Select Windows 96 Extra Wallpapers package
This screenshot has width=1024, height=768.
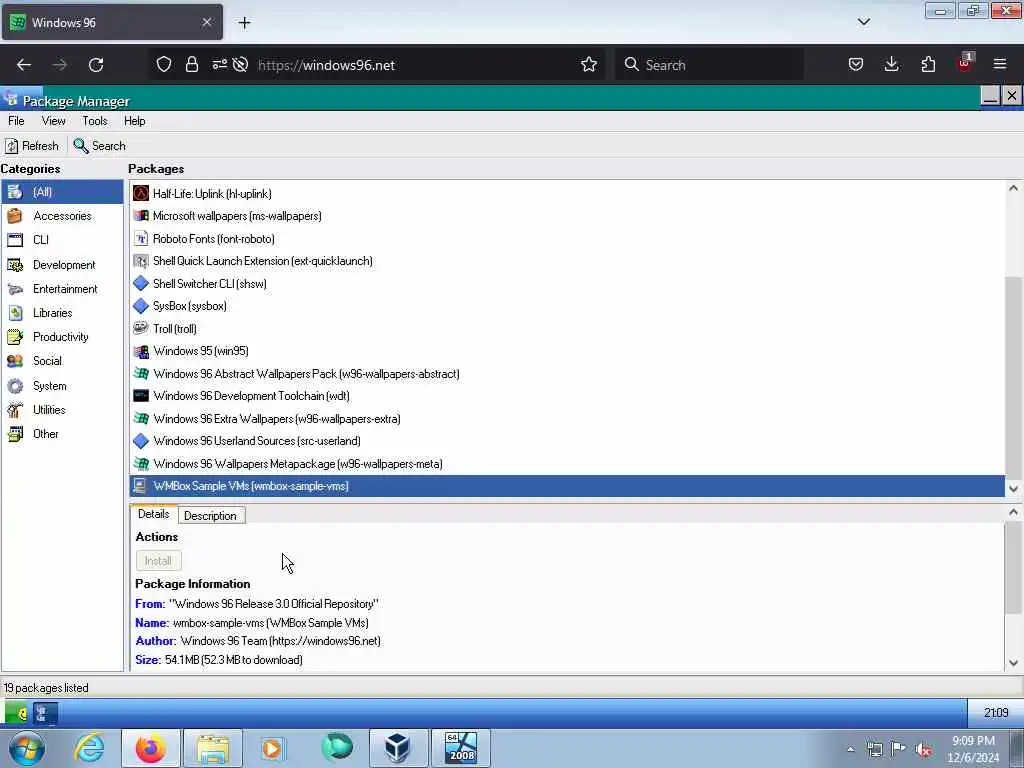(x=567, y=419)
